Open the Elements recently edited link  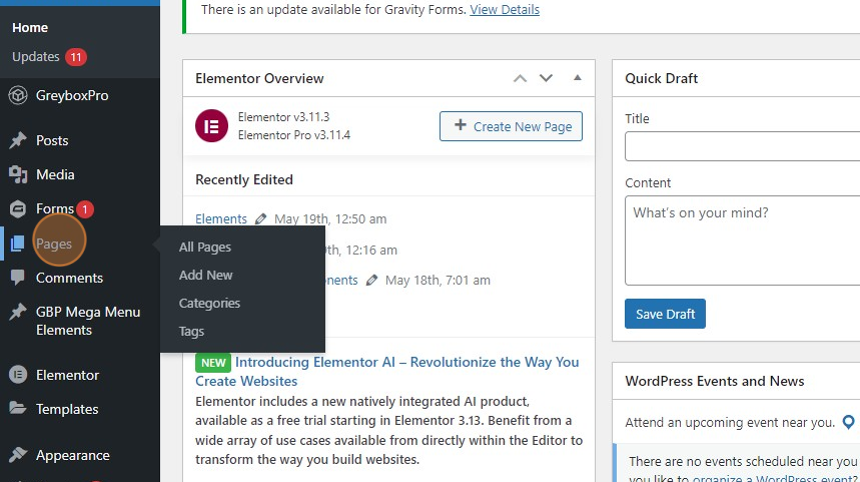click(x=221, y=219)
